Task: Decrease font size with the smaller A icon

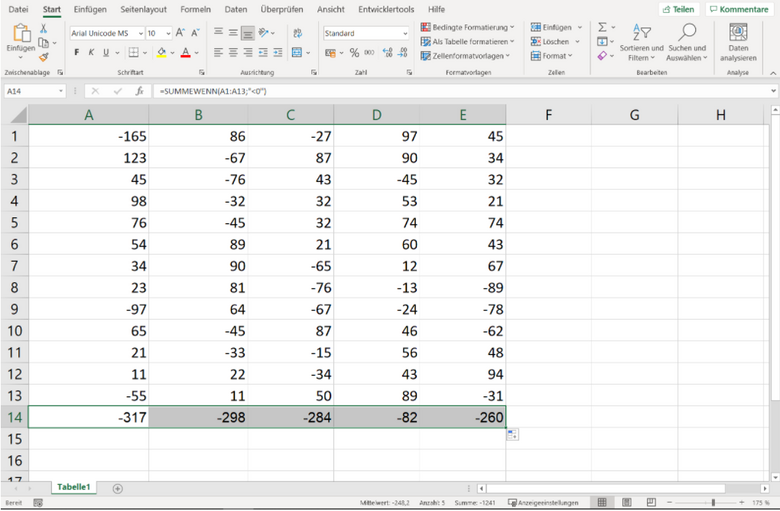Action: pos(195,33)
